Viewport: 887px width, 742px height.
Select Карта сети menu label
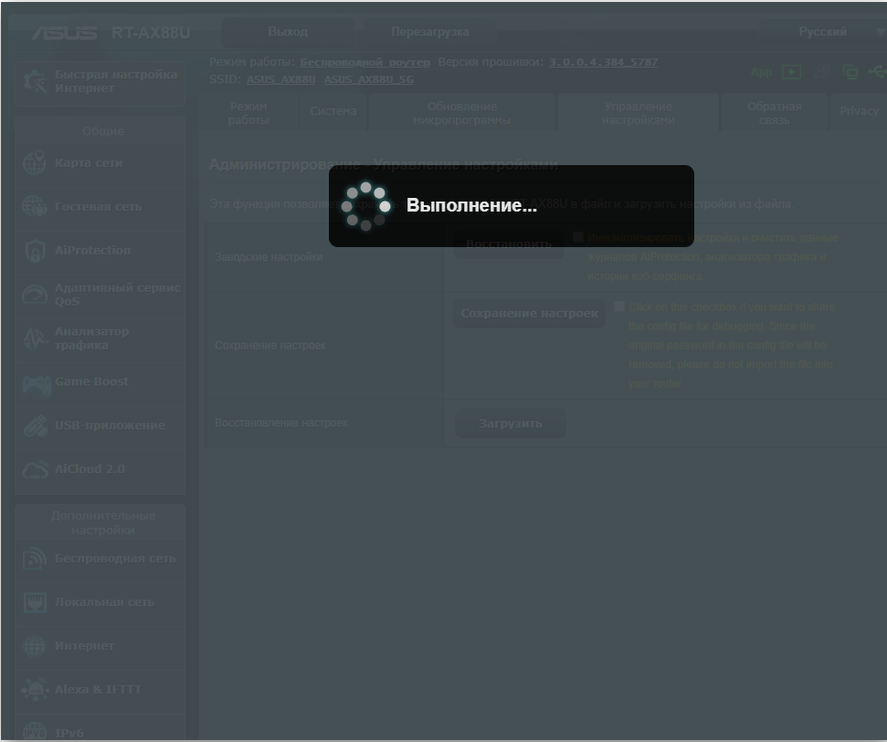coord(89,163)
